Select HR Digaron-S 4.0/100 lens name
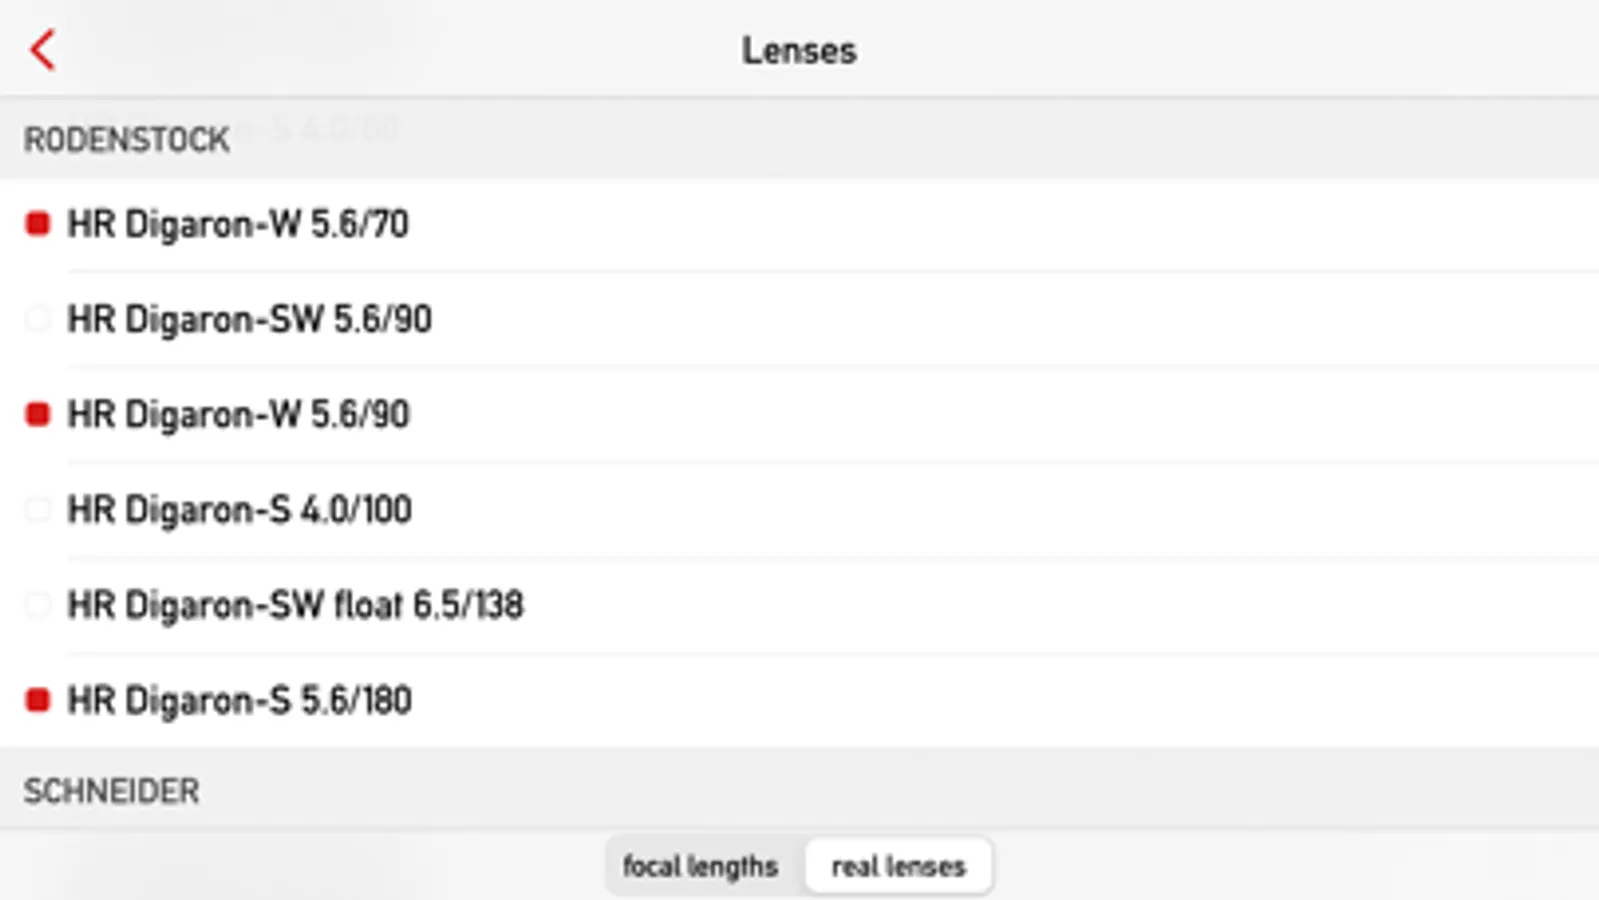Image resolution: width=1599 pixels, height=900 pixels. tap(239, 510)
